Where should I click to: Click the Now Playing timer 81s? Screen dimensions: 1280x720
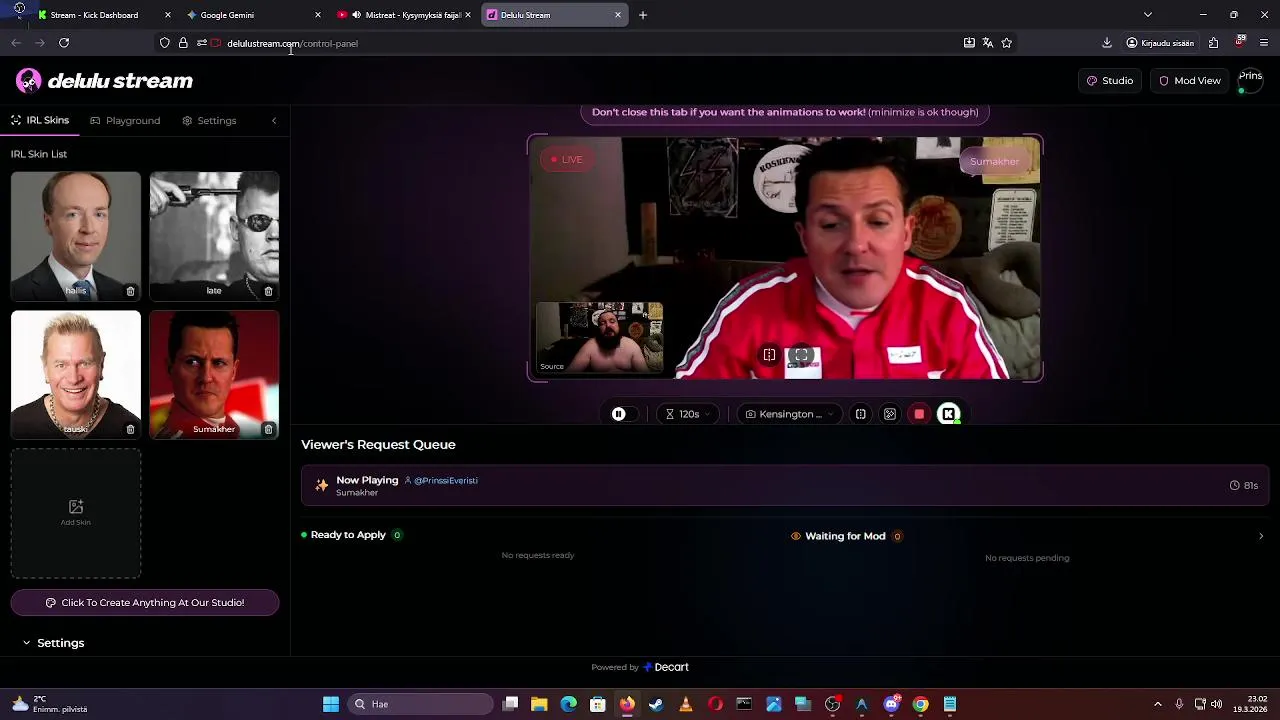pyautogui.click(x=1244, y=486)
